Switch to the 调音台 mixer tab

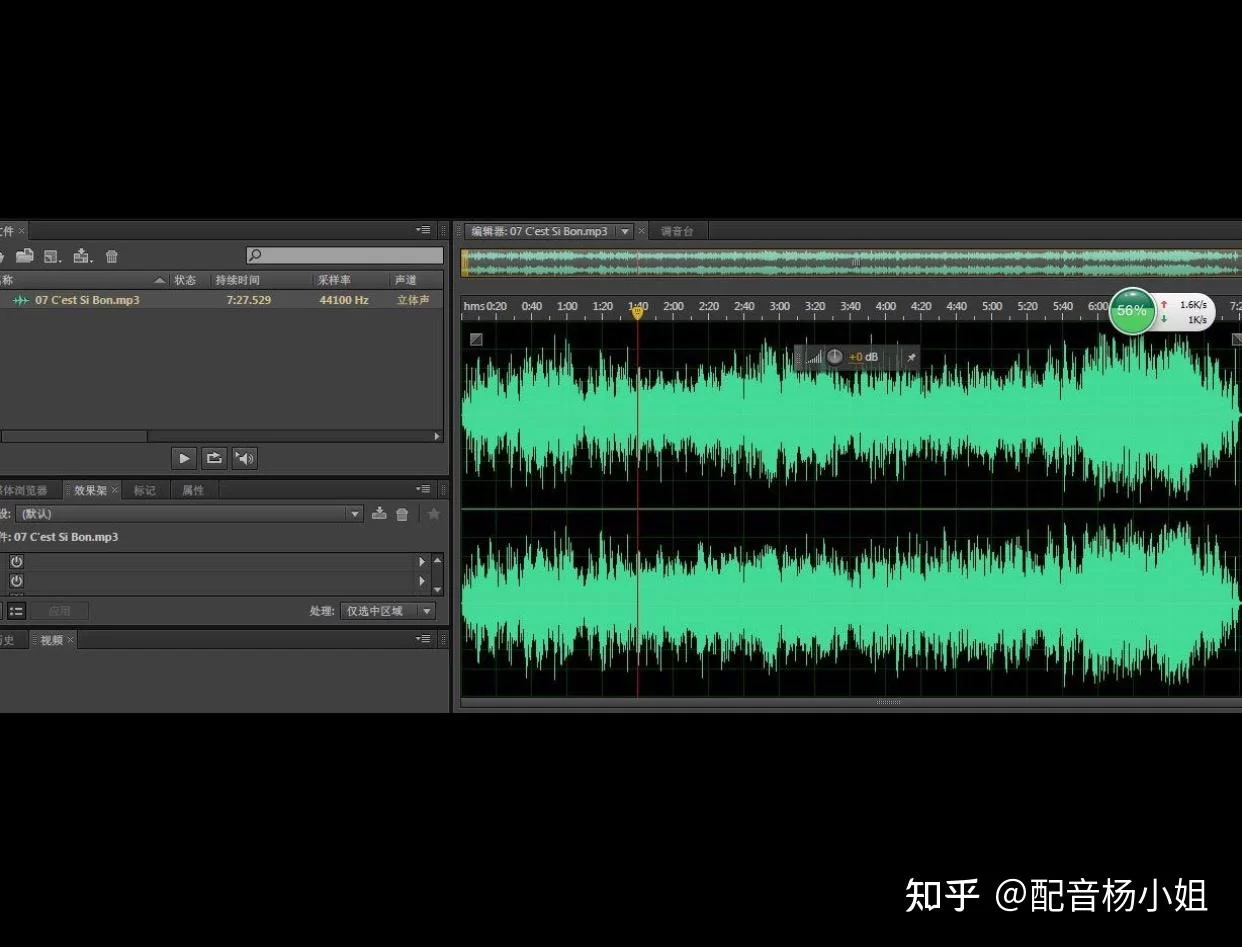(677, 231)
